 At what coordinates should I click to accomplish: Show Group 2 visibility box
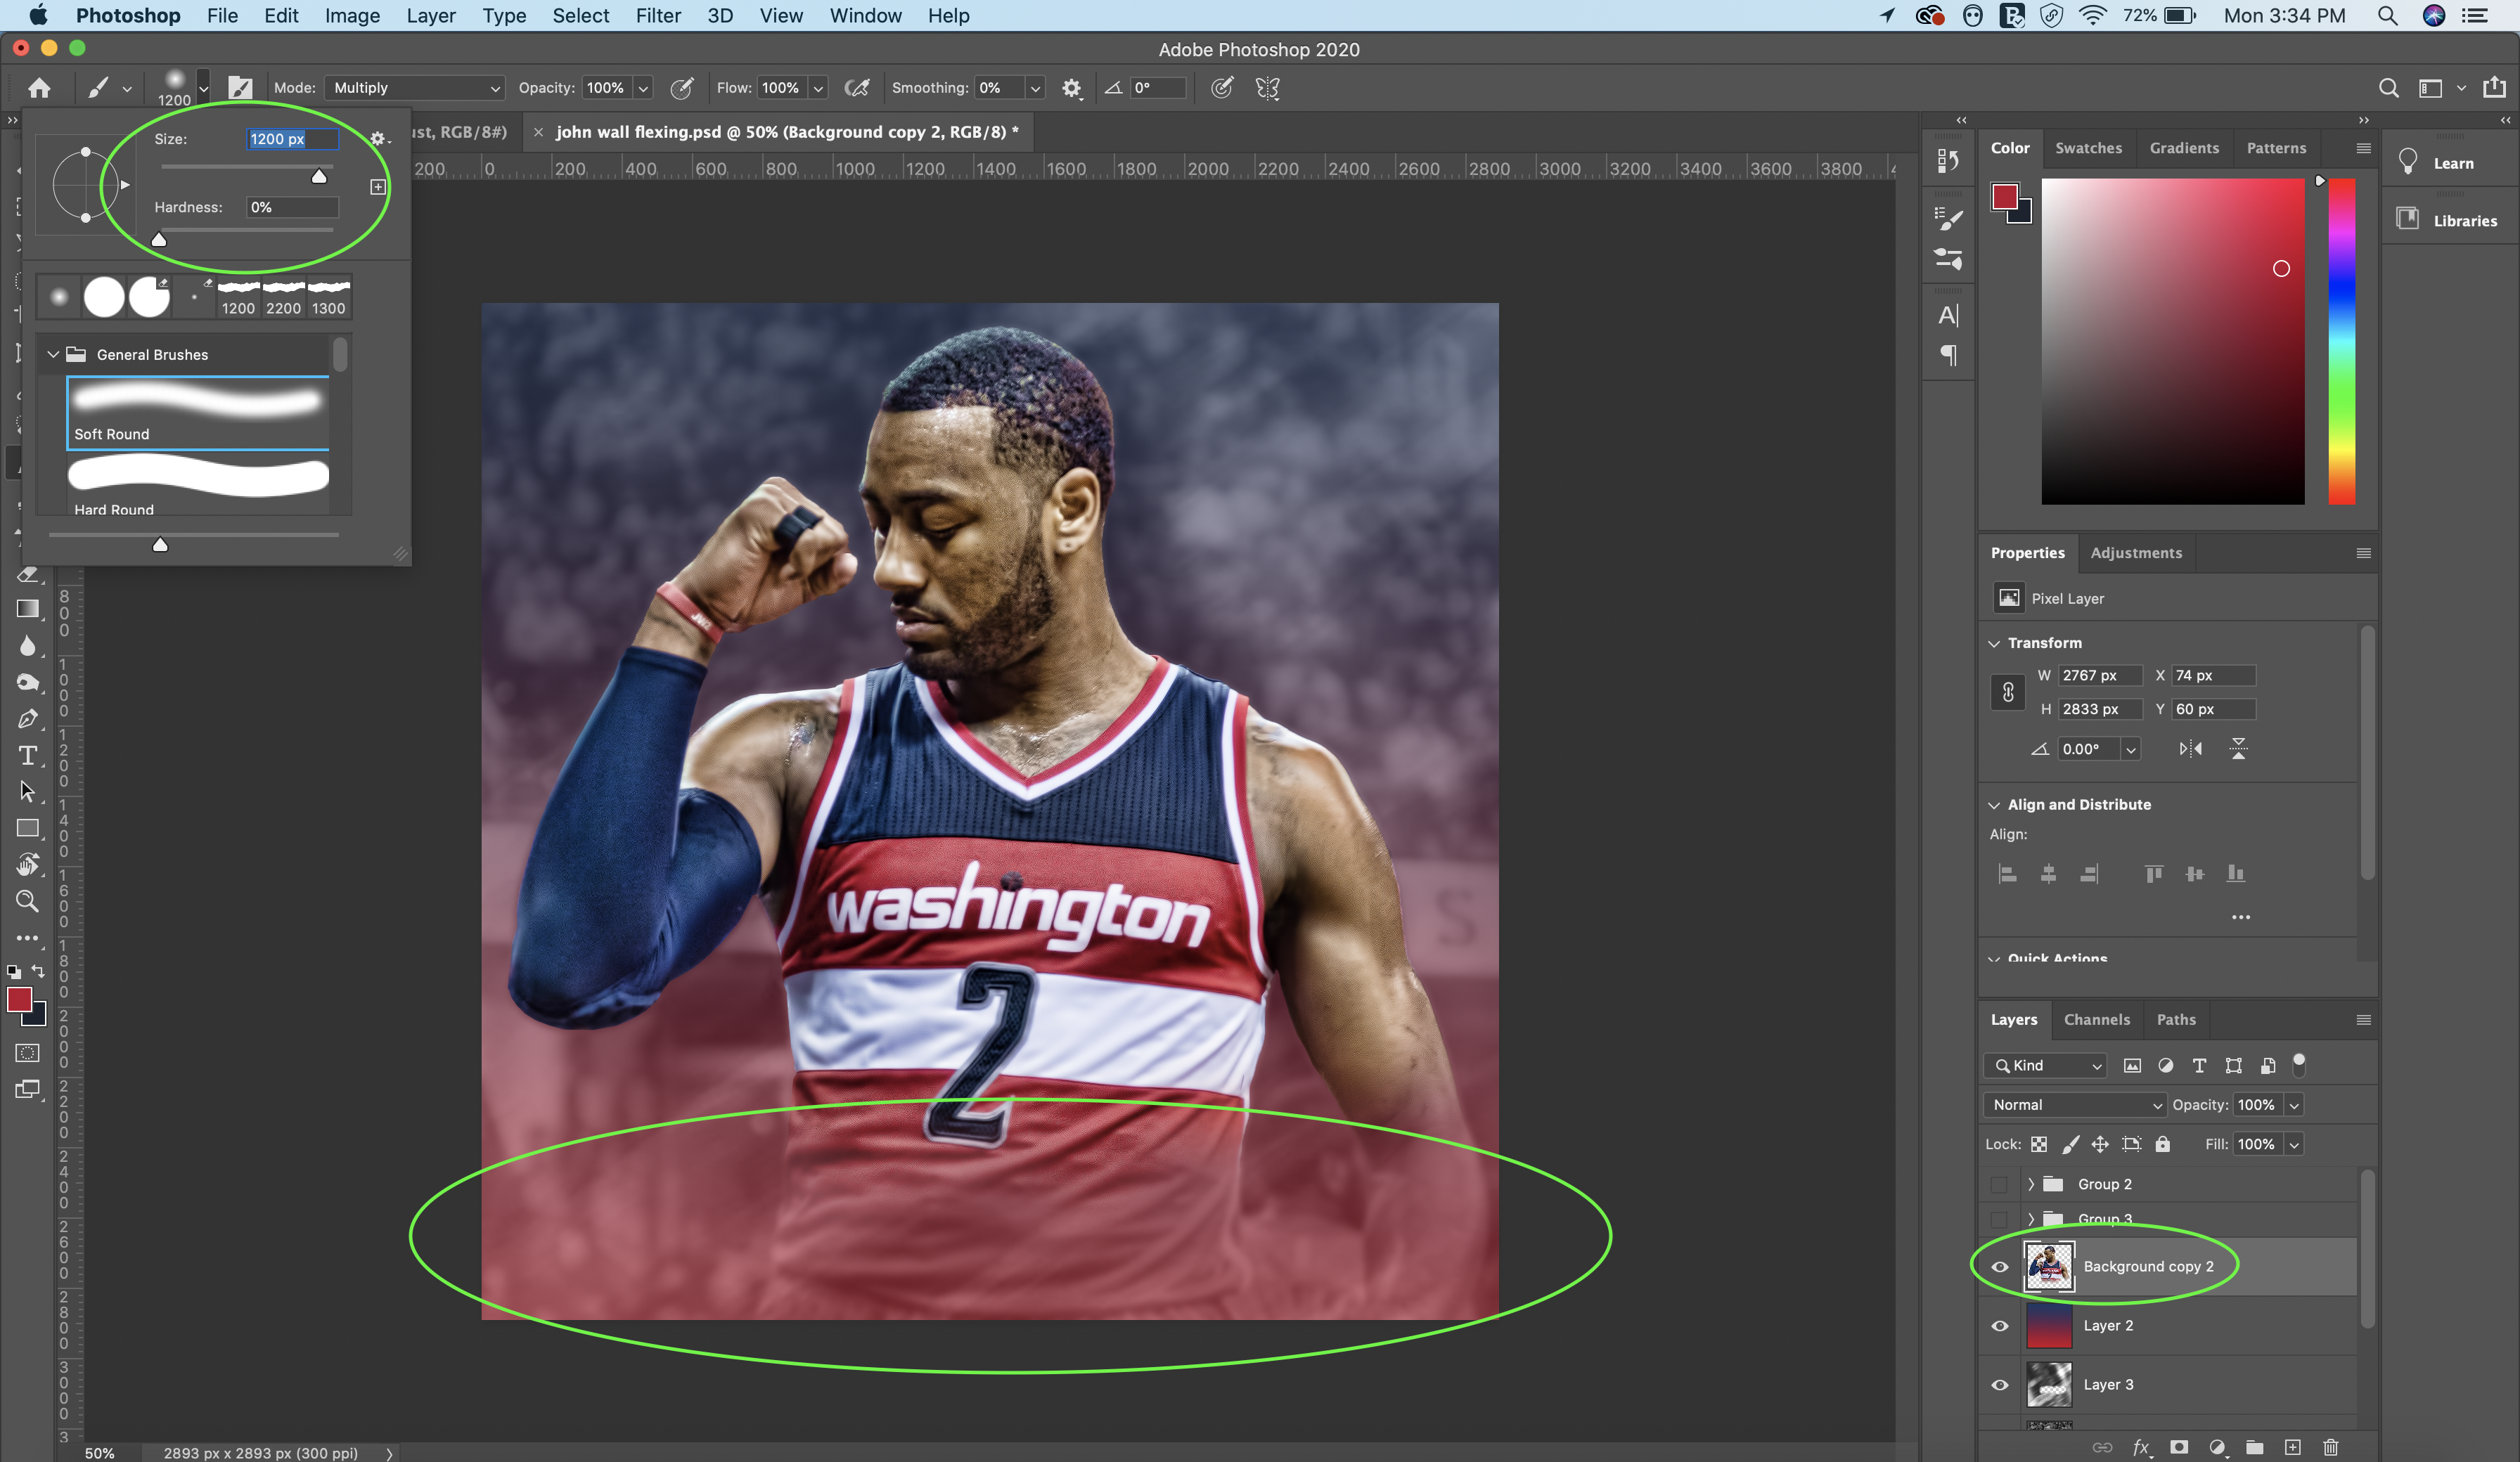point(1999,1185)
